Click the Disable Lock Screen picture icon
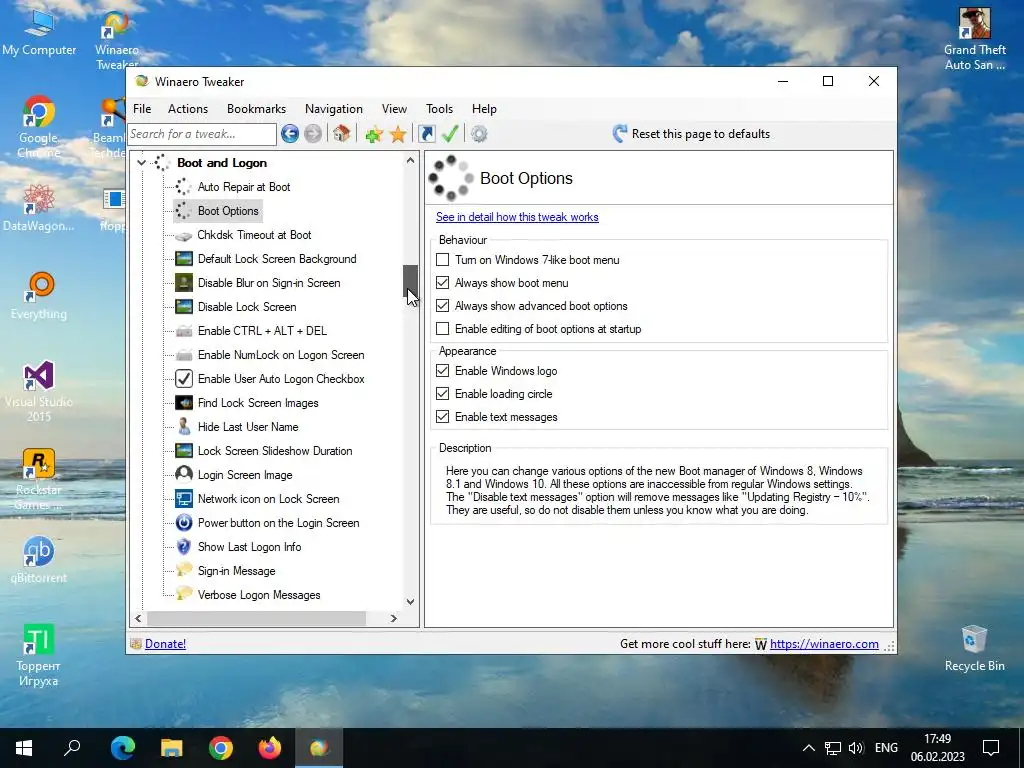The height and width of the screenshot is (768, 1024). tap(184, 307)
